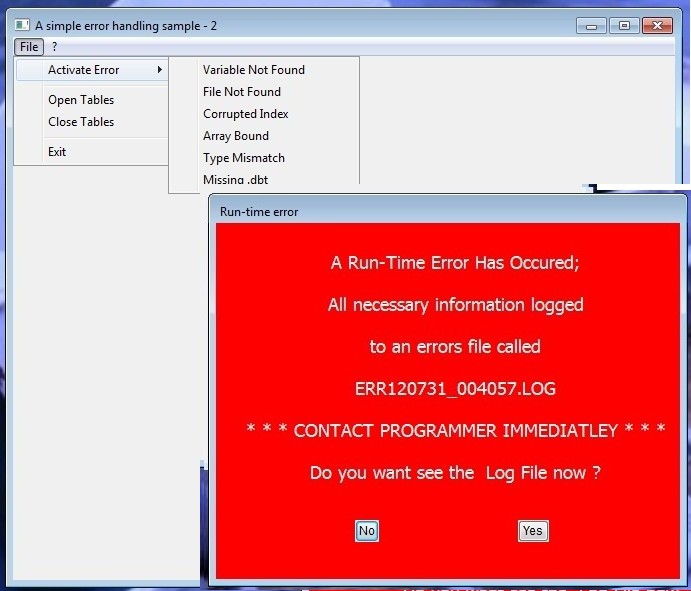Click No in the Run-time error dialog
691x591 pixels.
click(367, 531)
